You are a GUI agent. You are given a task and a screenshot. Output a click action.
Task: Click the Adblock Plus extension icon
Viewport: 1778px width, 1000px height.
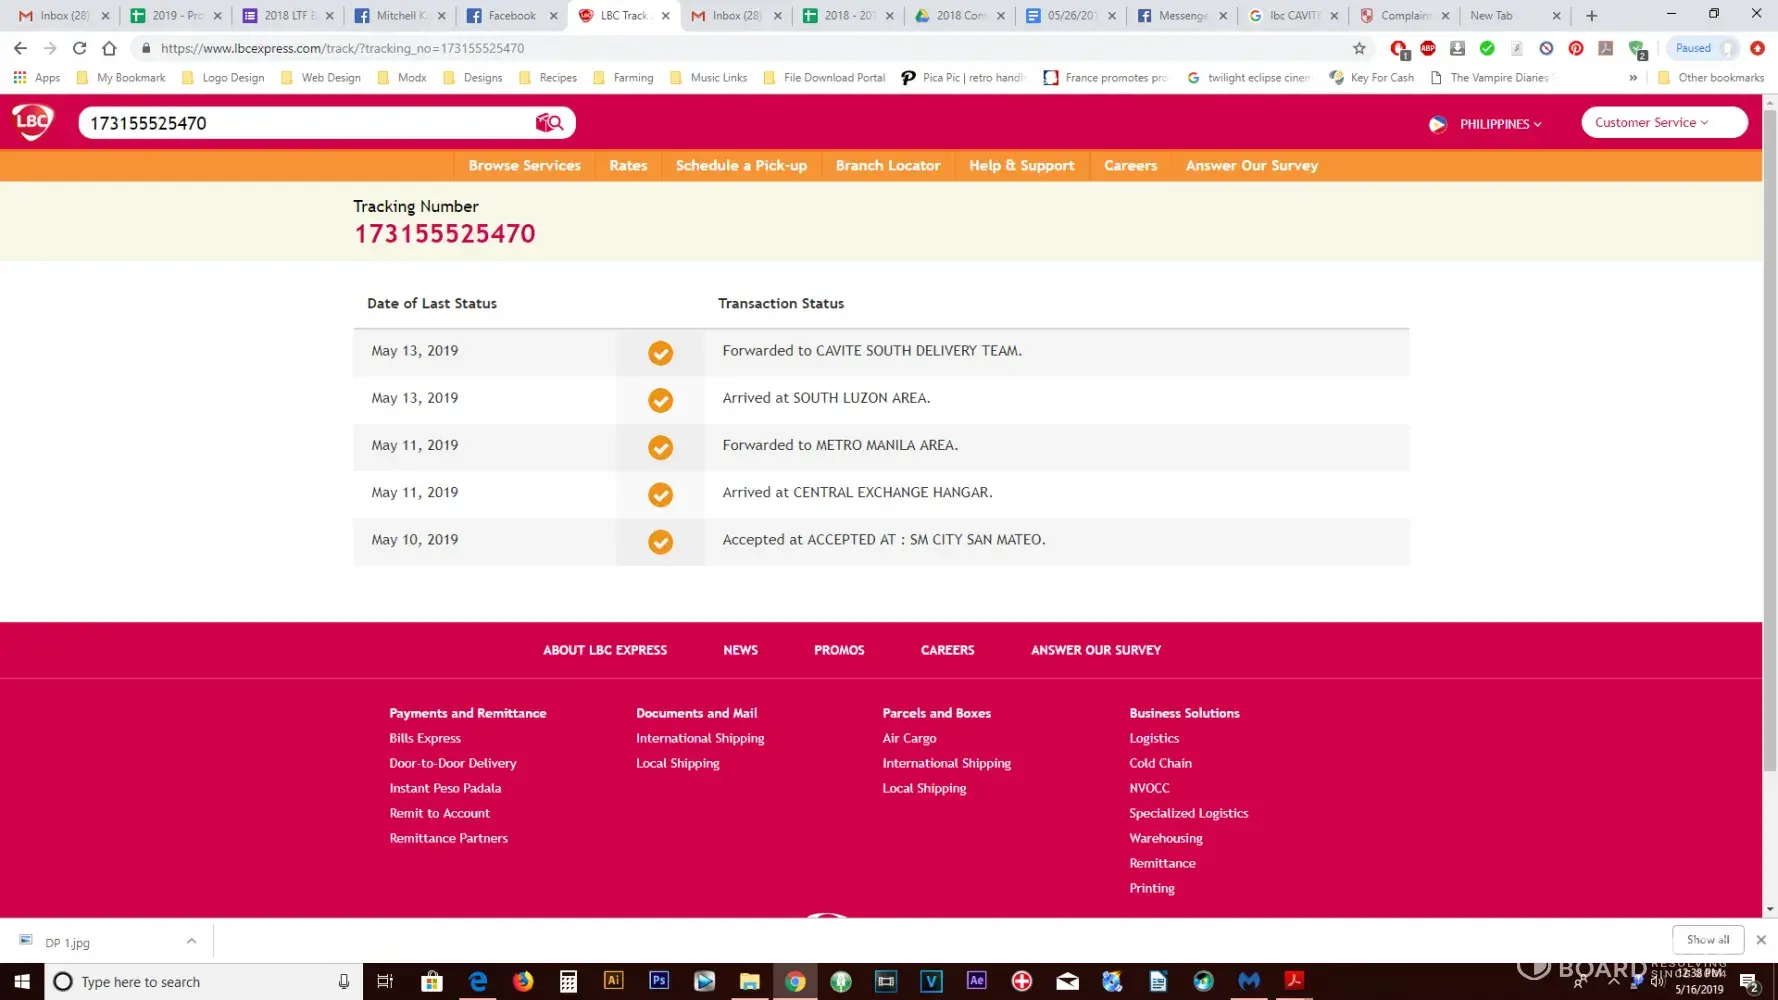tap(1428, 48)
